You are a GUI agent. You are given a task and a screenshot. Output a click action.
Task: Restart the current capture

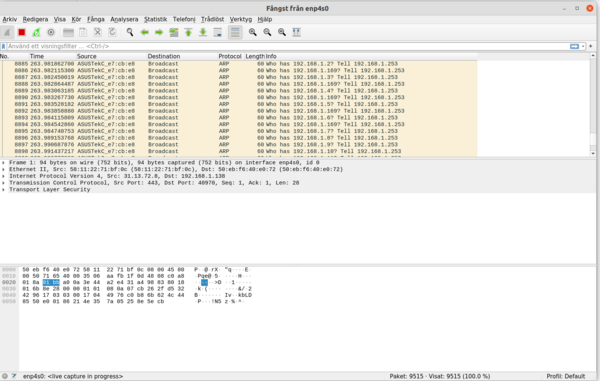coord(36,33)
